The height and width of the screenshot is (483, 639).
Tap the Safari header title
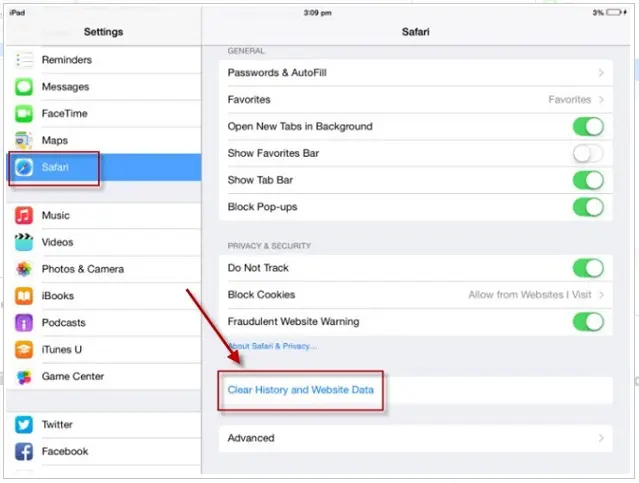pos(415,32)
